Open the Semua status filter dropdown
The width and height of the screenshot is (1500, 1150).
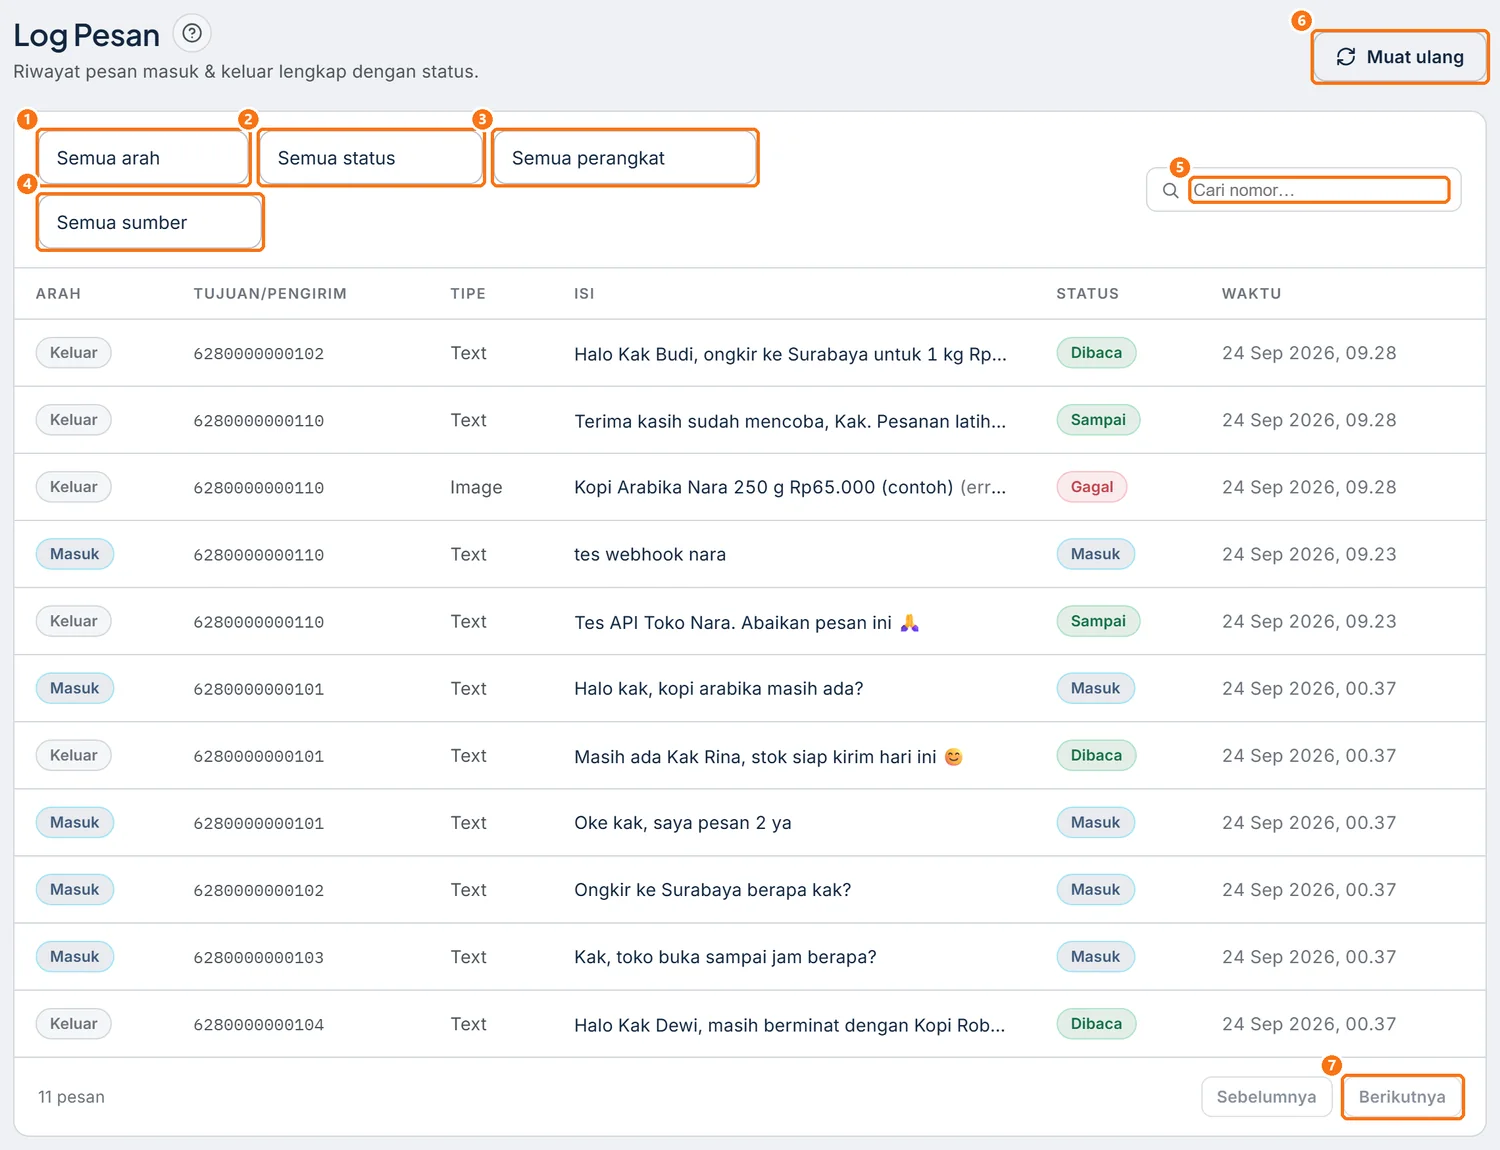click(371, 158)
